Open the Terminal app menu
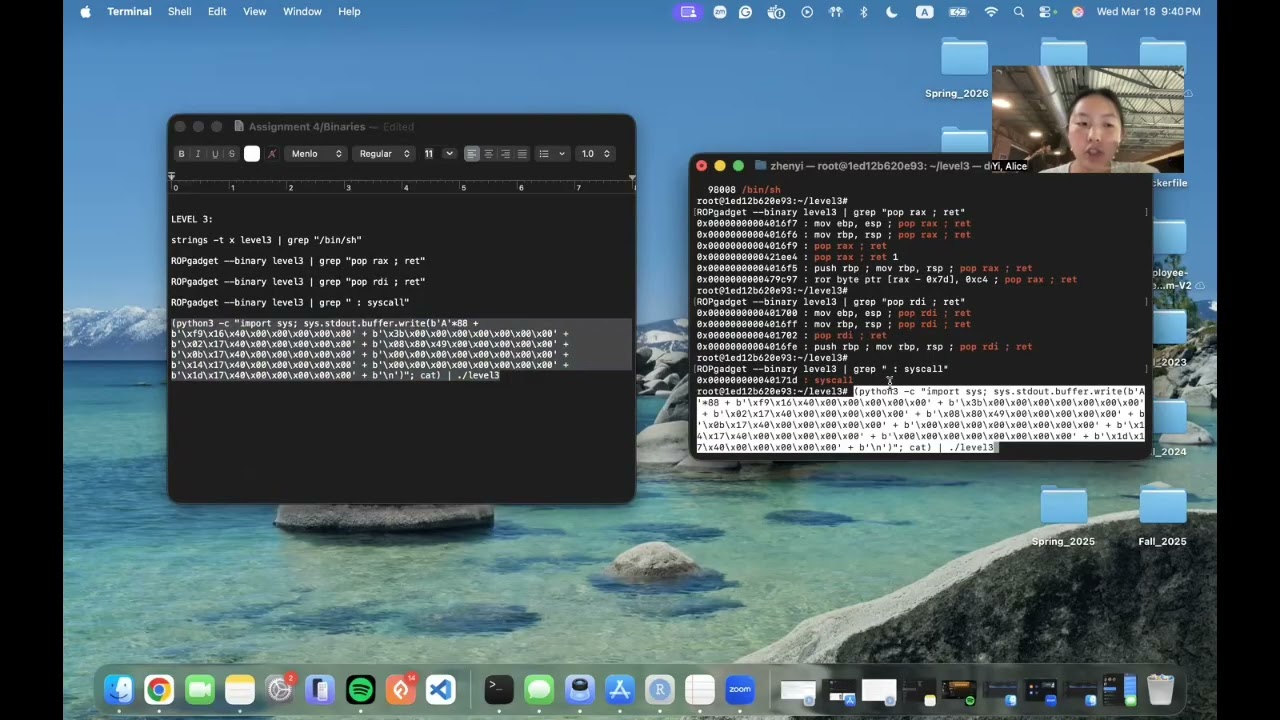This screenshot has width=1280, height=720. tap(129, 12)
